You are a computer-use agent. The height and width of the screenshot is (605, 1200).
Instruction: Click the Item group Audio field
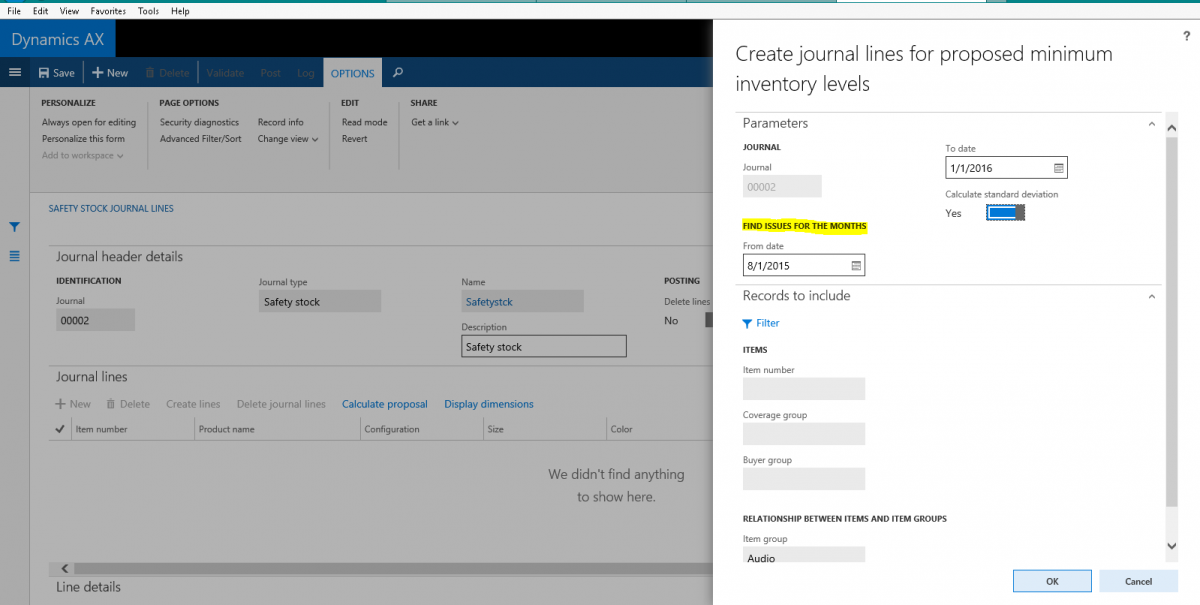(x=804, y=557)
